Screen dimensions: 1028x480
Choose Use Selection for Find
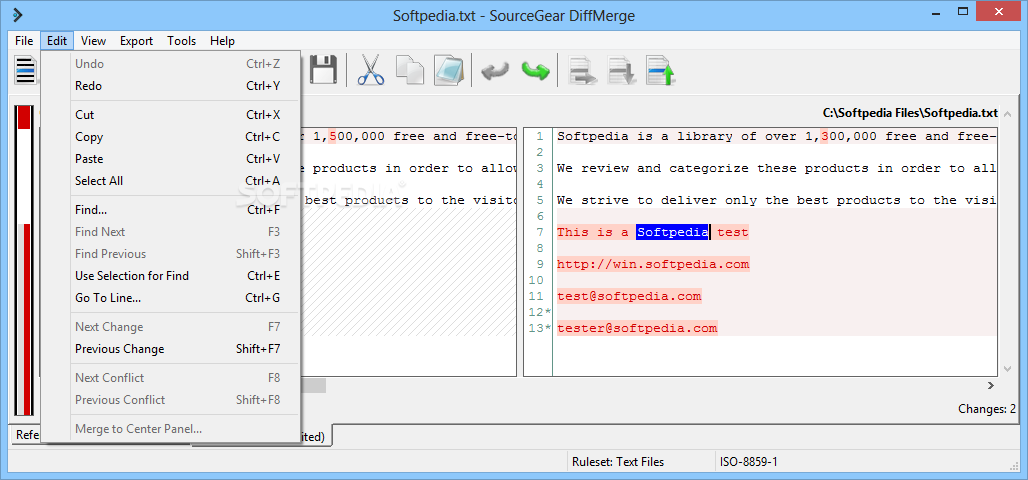point(170,276)
